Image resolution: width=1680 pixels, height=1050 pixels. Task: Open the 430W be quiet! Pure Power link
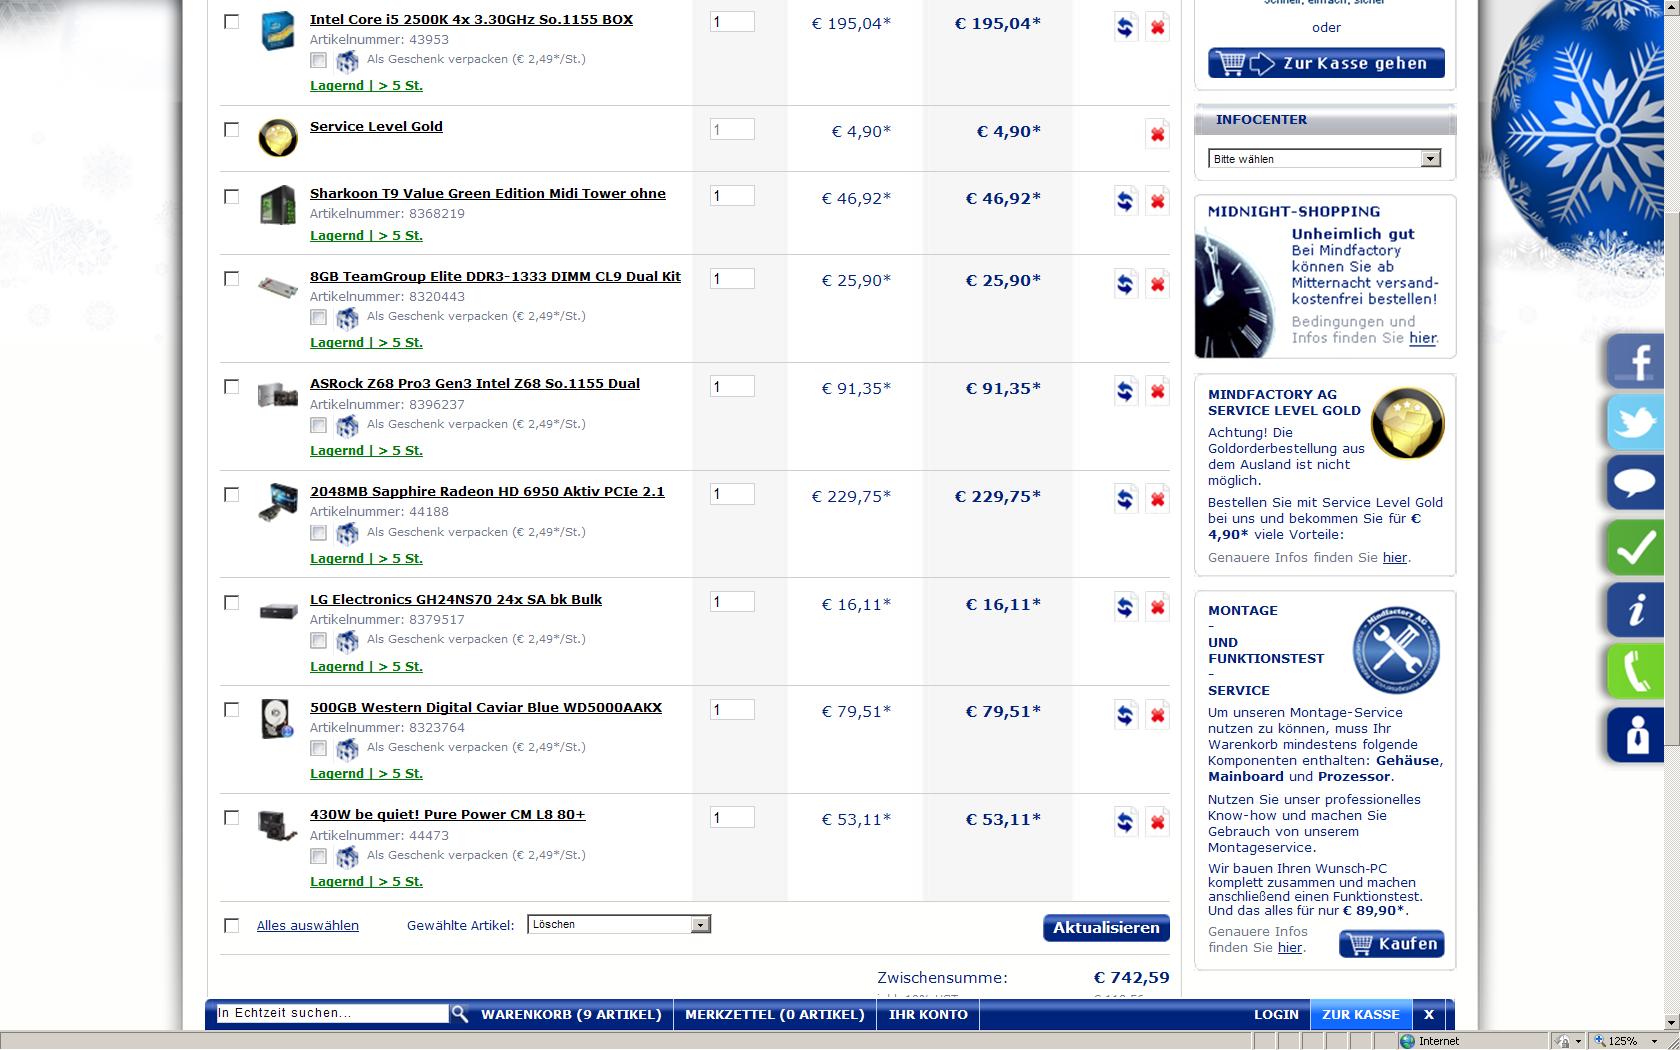pyautogui.click(x=447, y=814)
